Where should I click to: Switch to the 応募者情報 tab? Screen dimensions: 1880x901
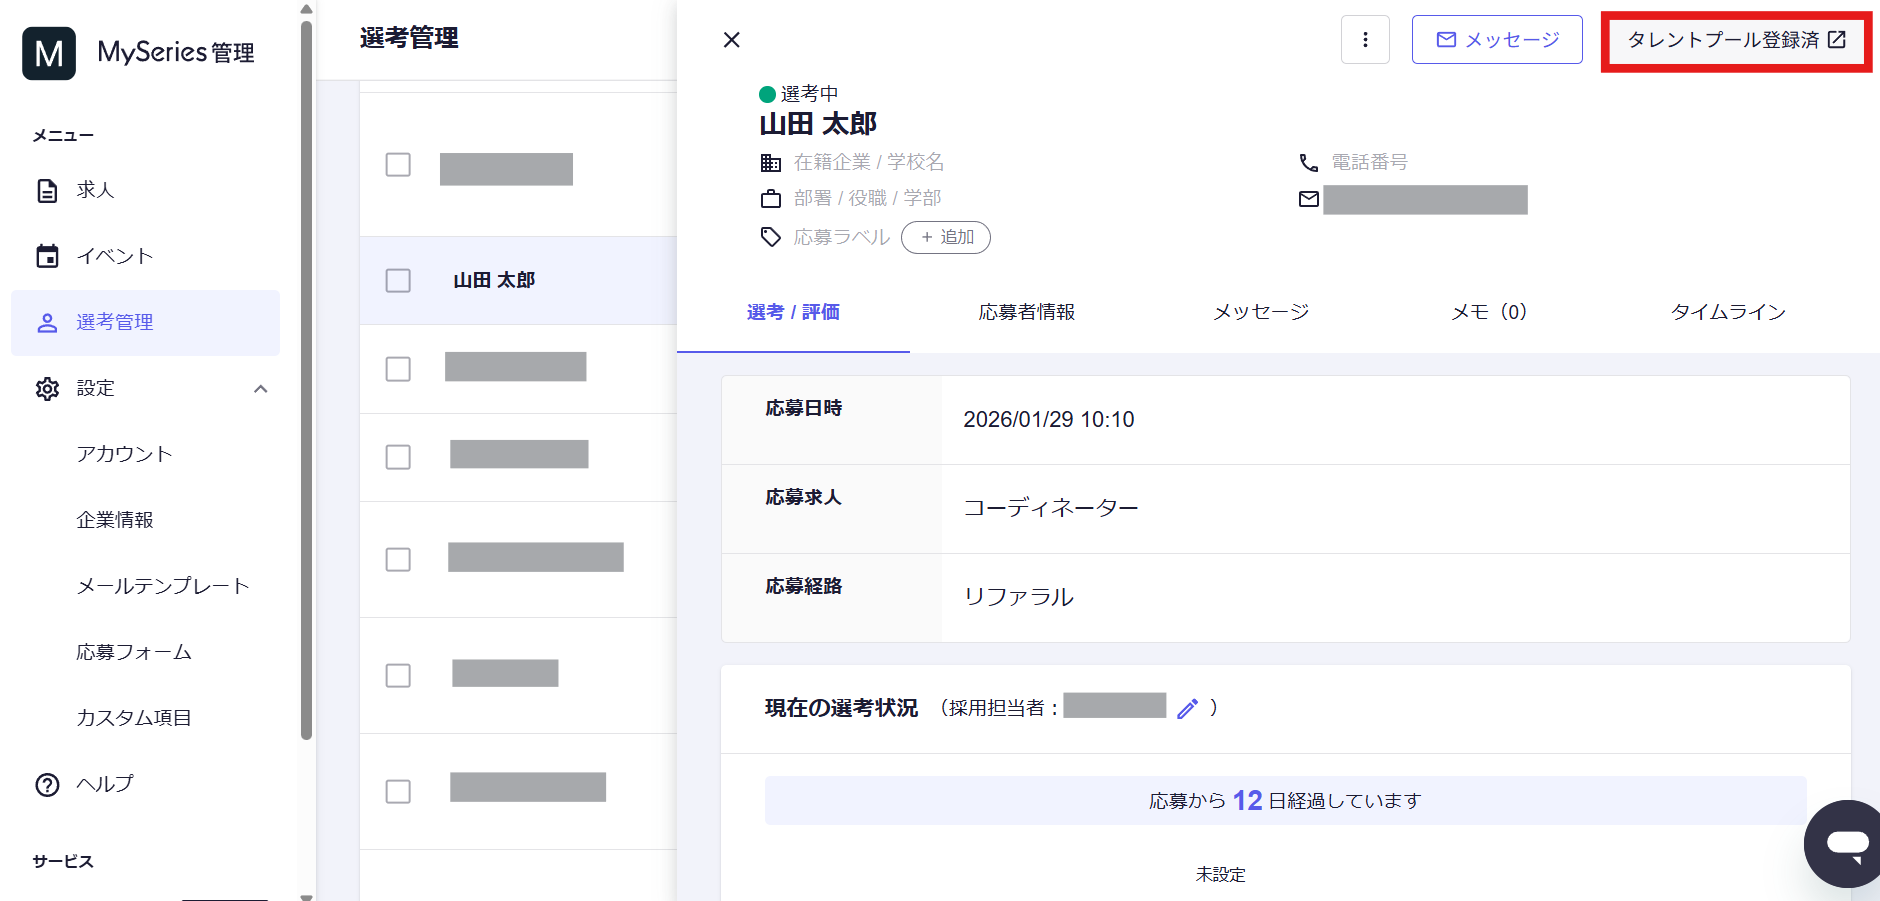tap(1026, 312)
